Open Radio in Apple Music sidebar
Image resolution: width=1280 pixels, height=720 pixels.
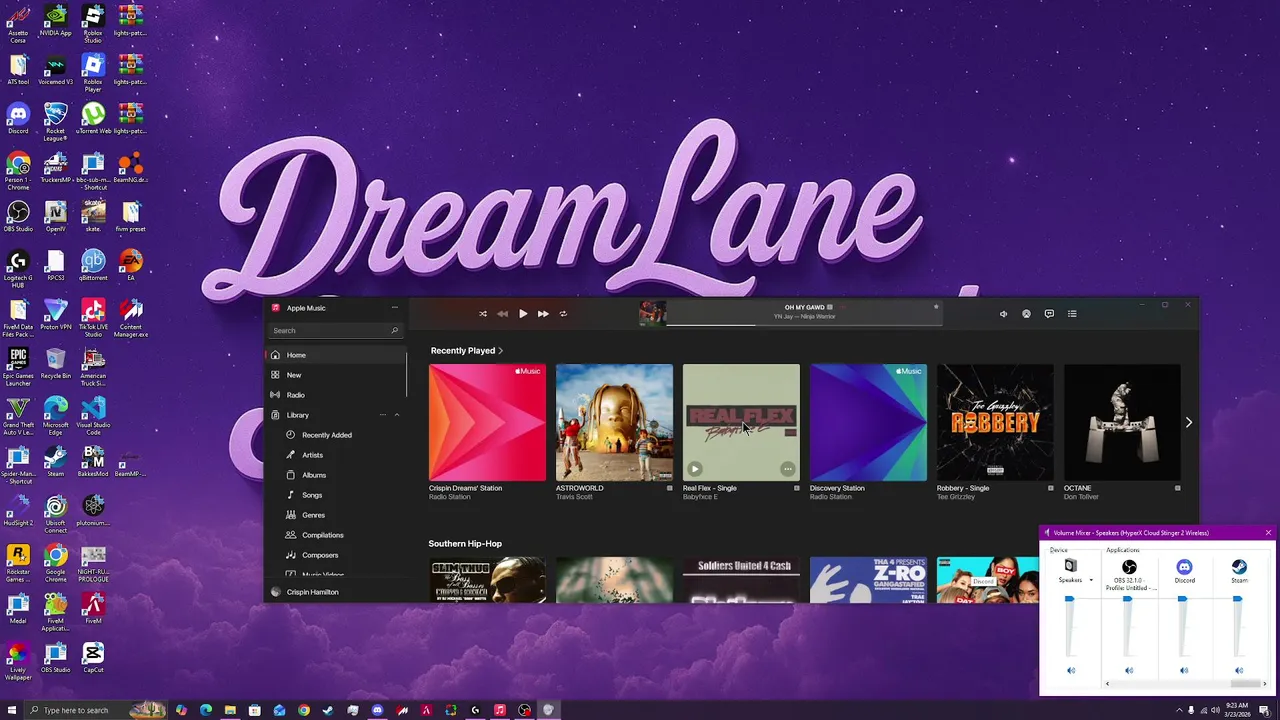pyautogui.click(x=336, y=395)
